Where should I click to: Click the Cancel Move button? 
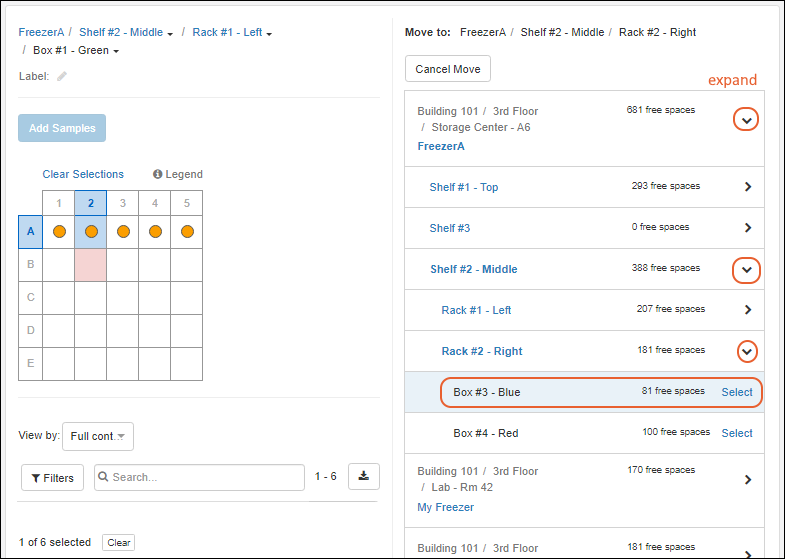(447, 69)
